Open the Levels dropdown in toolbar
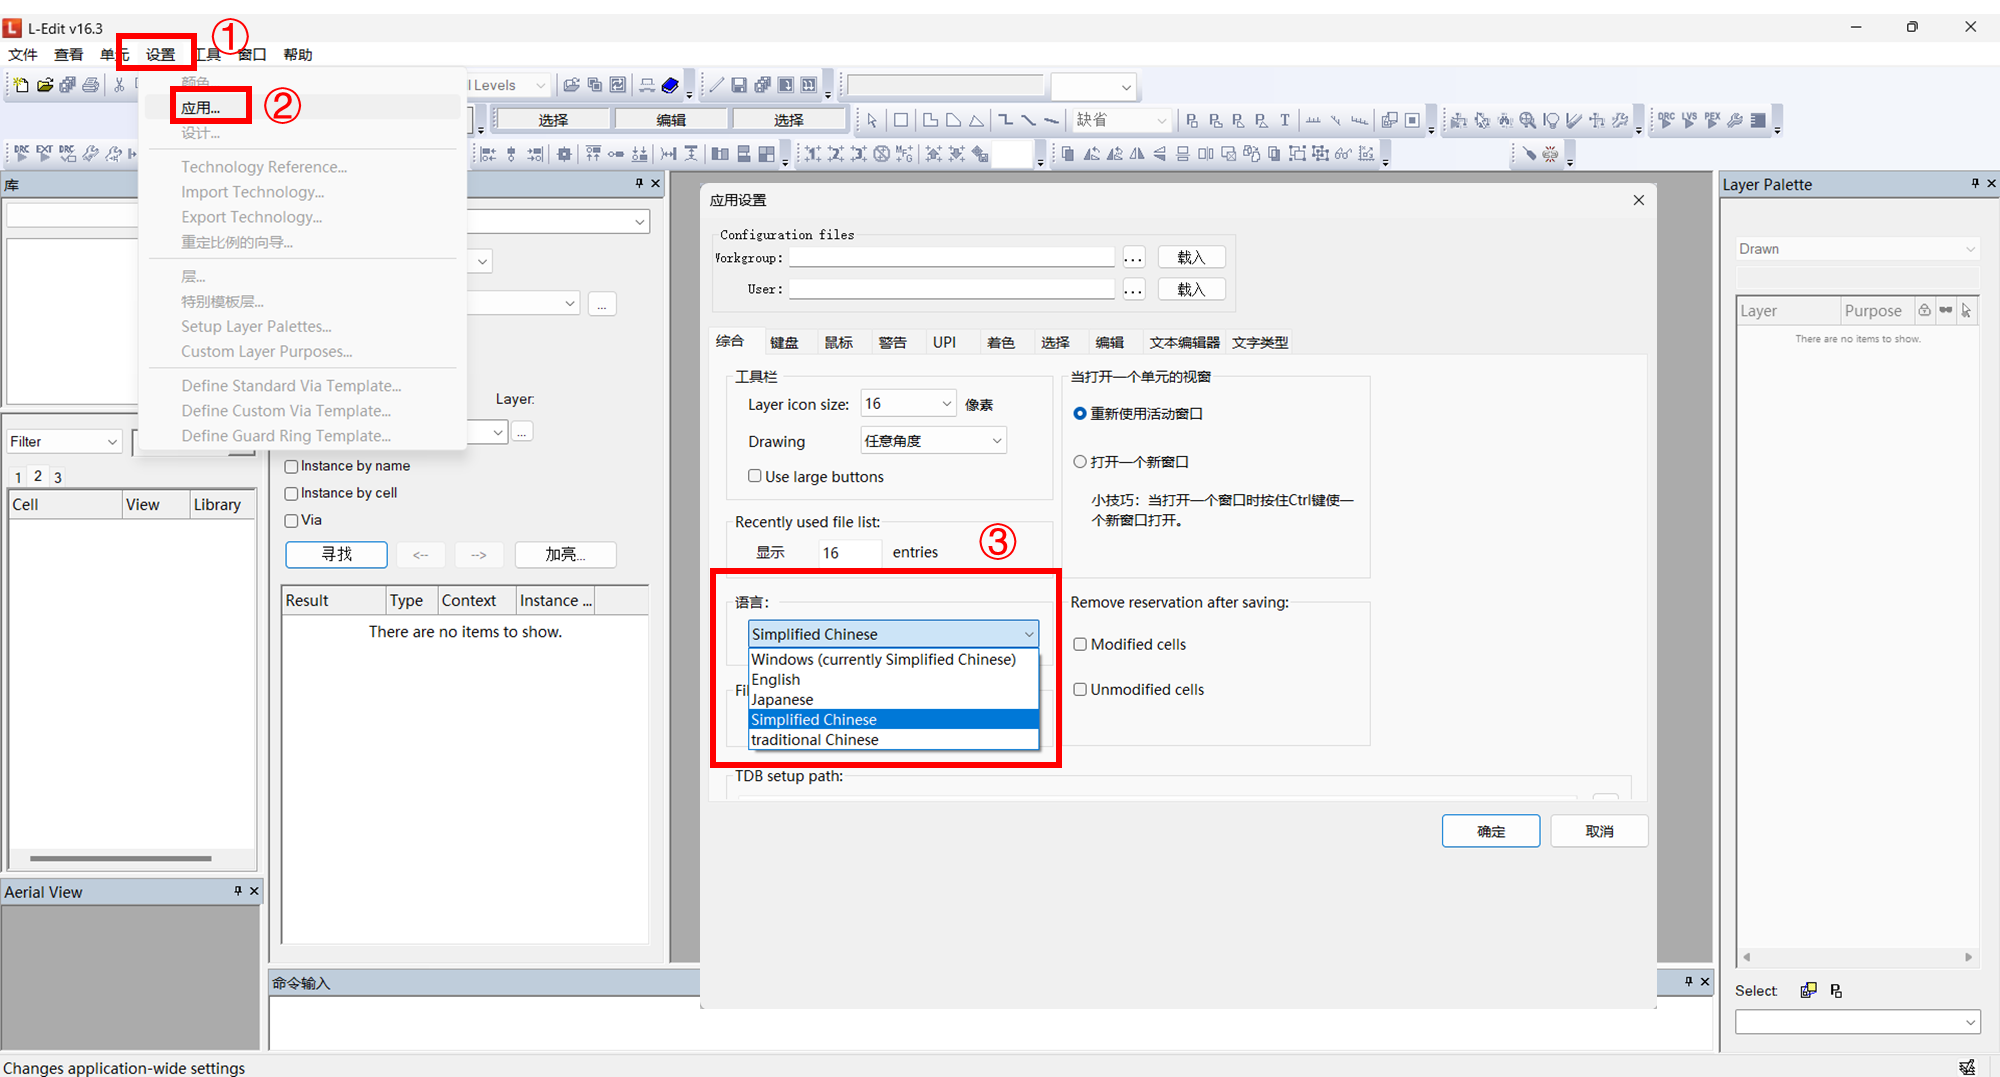The width and height of the screenshot is (2000, 1077). 509,85
